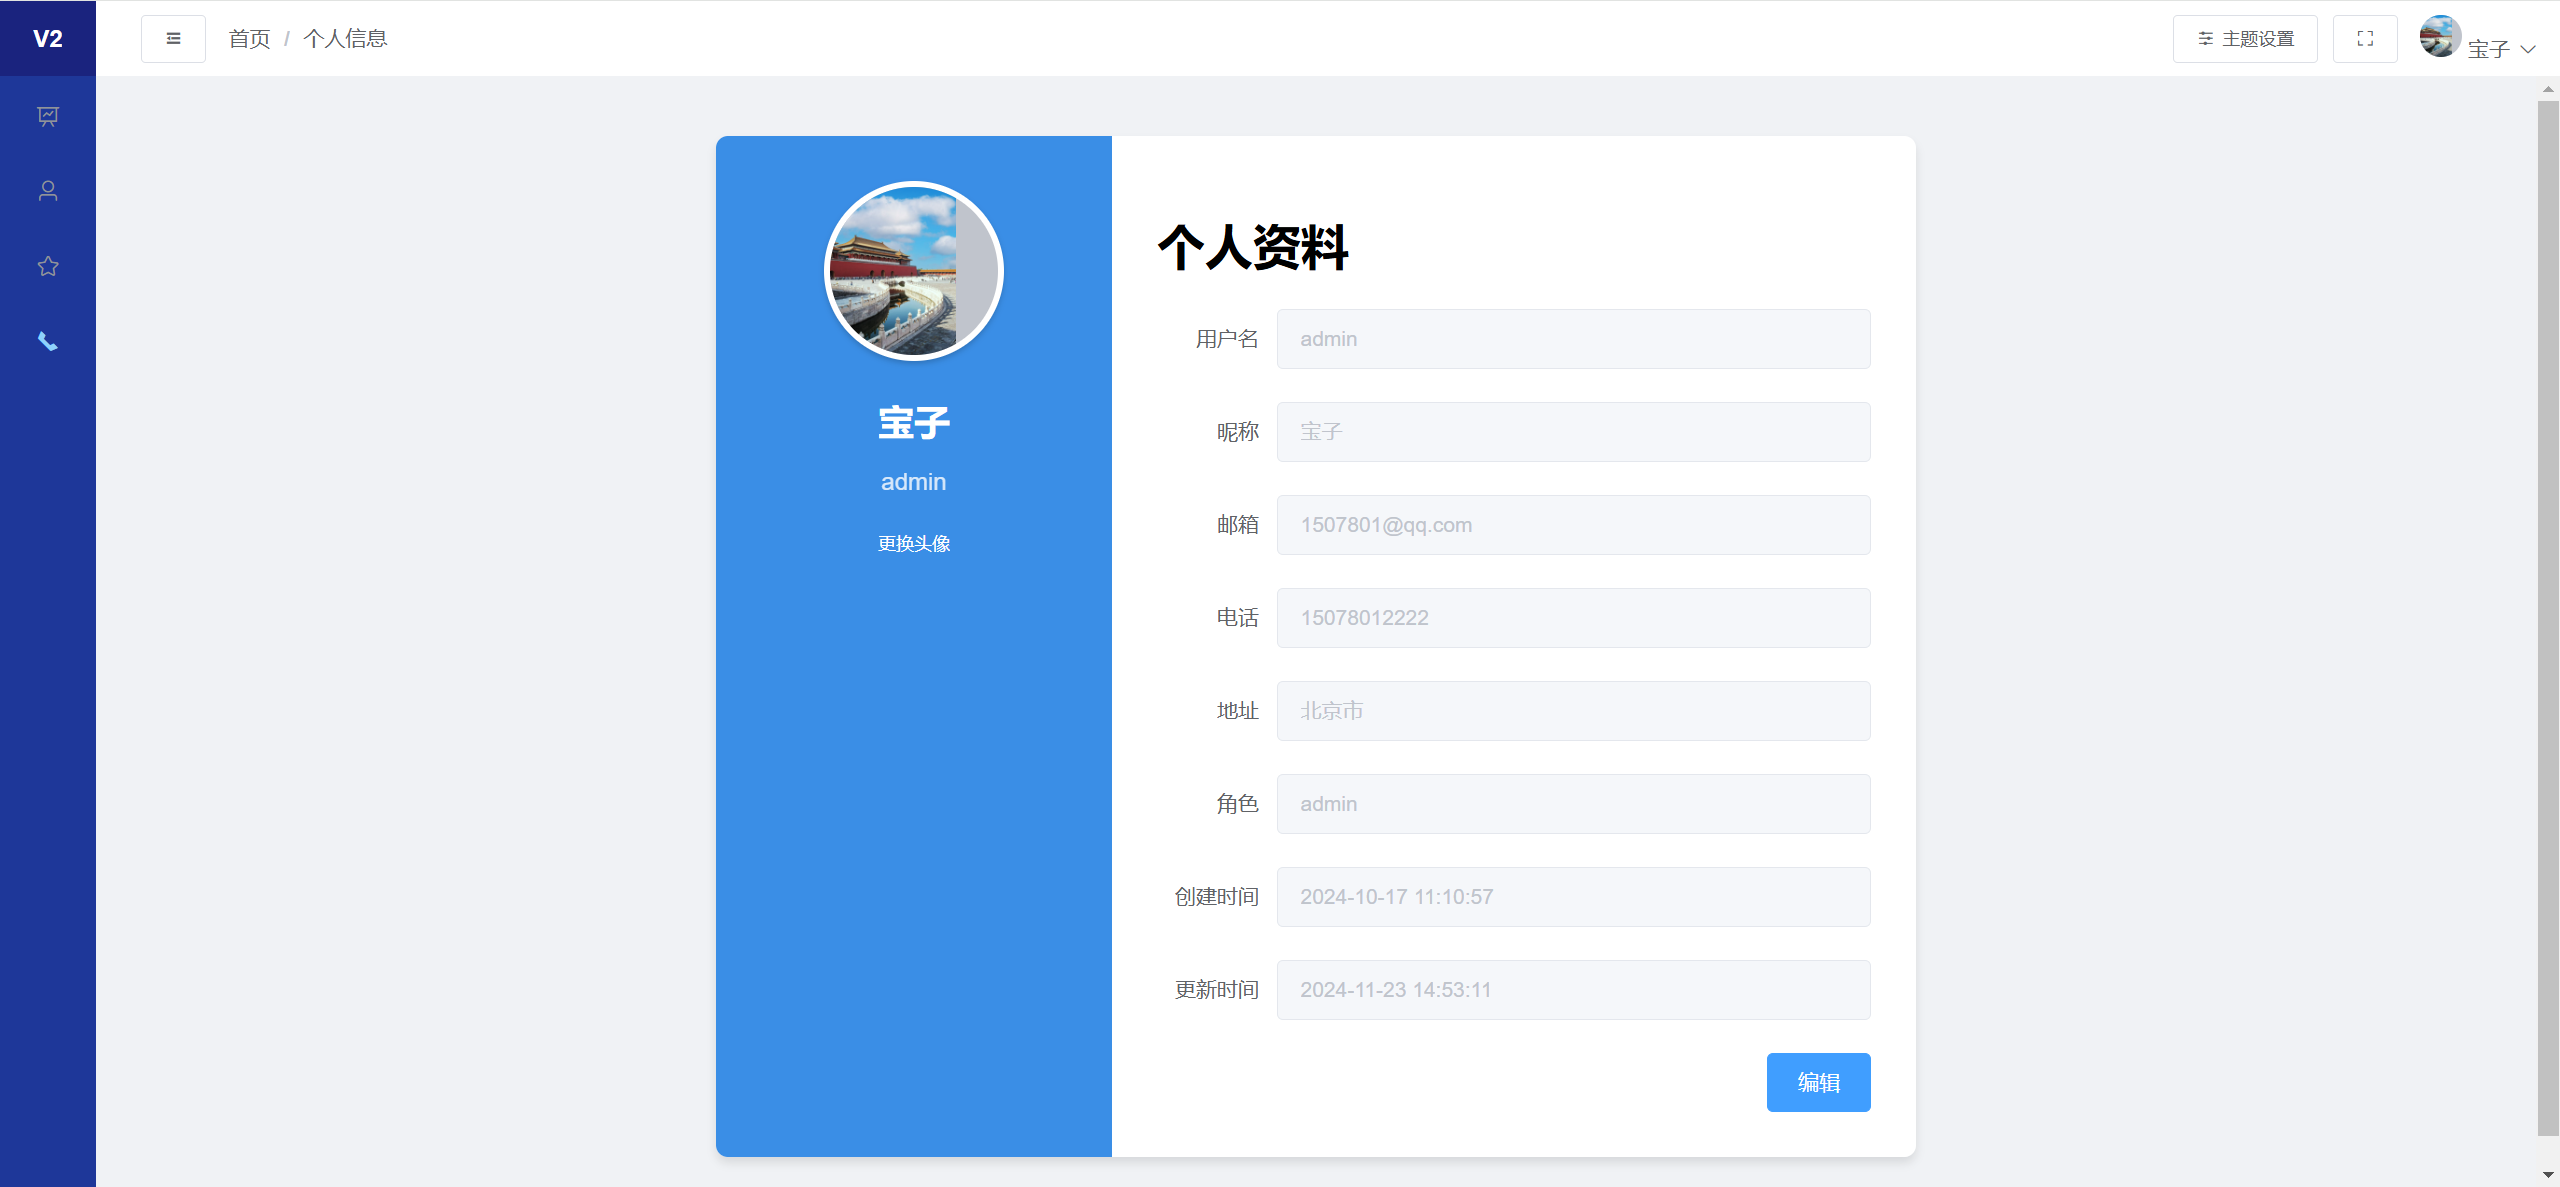Click 更换头像 to change the avatar
This screenshot has height=1187, width=2560.
[913, 544]
